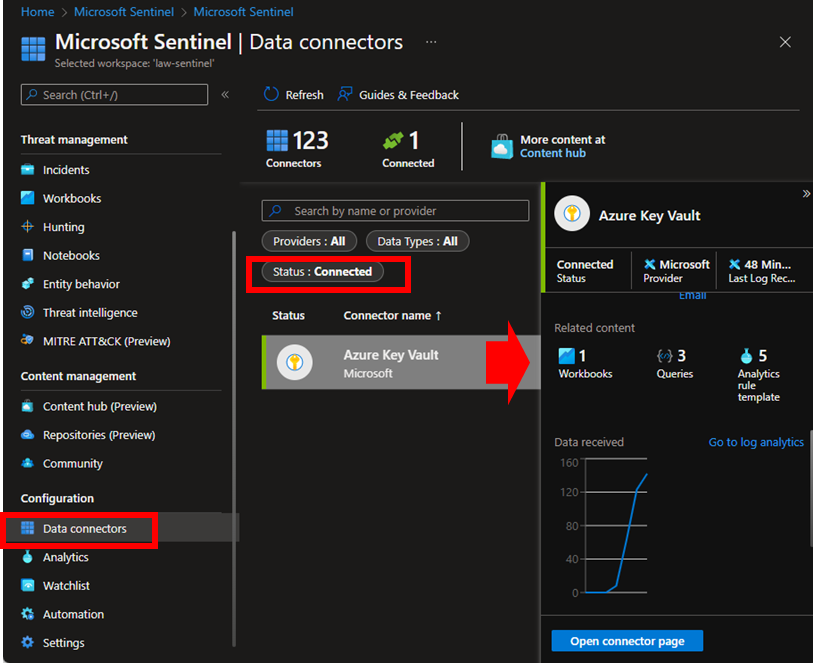Click the Content hub shopping bag icon
This screenshot has height=663, width=813.
pos(502,147)
